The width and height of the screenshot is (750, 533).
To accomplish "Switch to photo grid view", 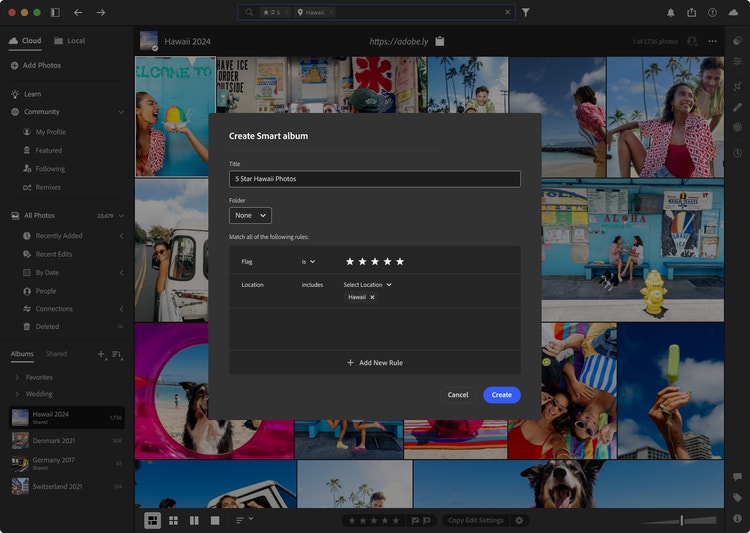I will (x=153, y=520).
